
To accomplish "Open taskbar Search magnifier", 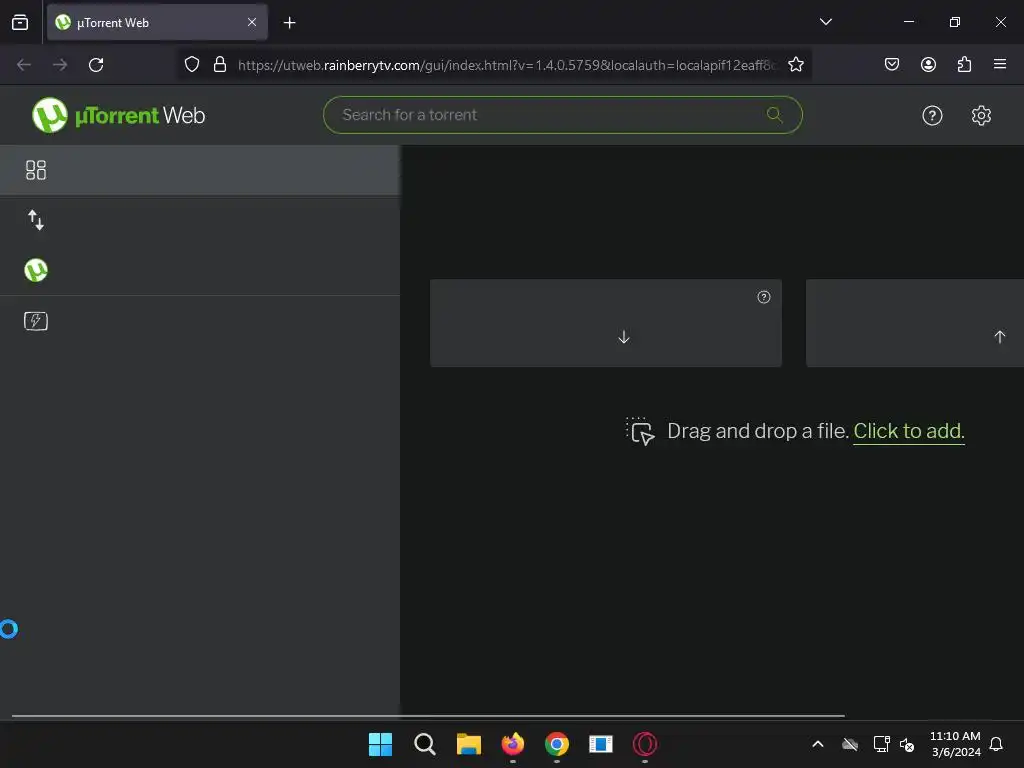I will click(x=424, y=744).
